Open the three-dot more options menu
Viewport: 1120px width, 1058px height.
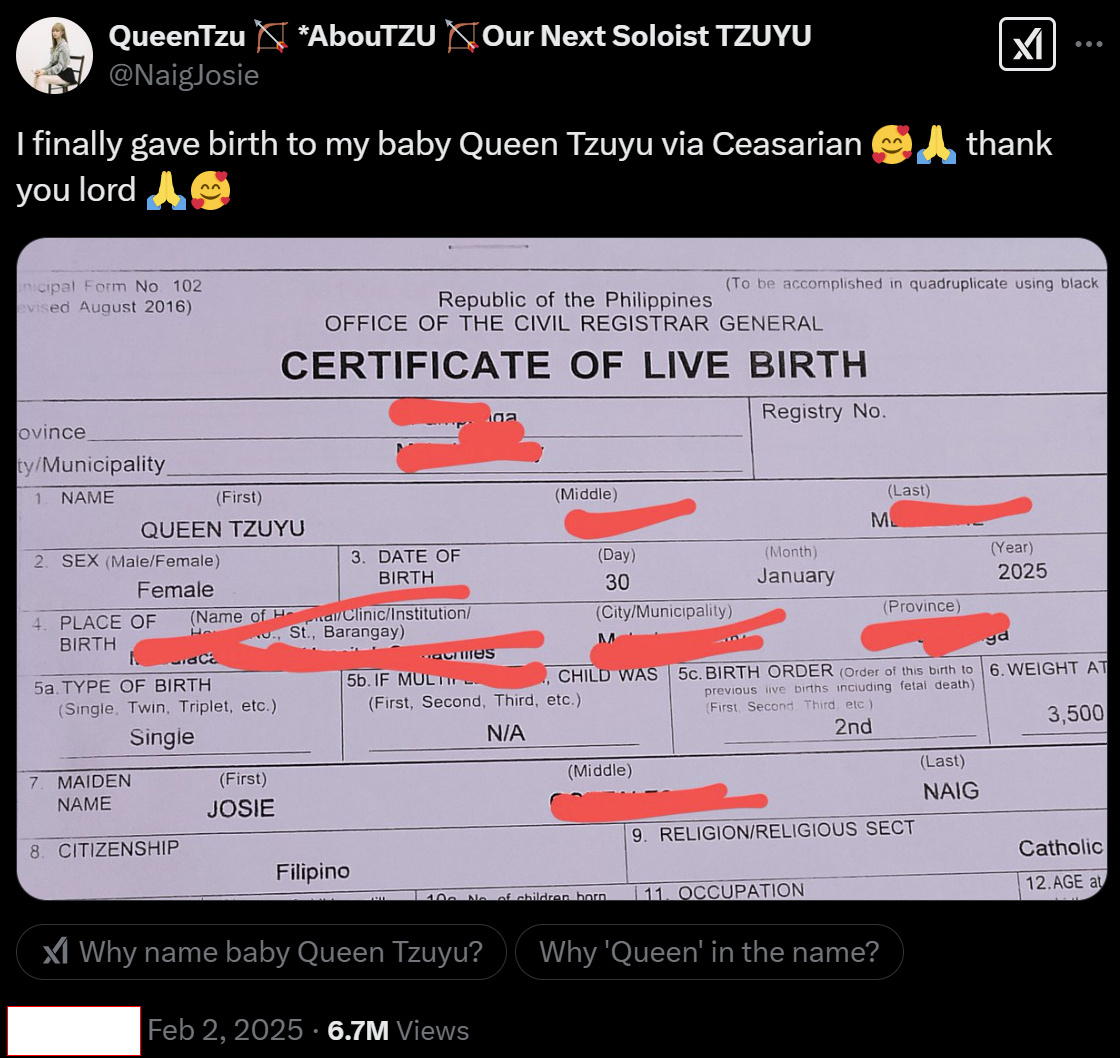click(1089, 44)
